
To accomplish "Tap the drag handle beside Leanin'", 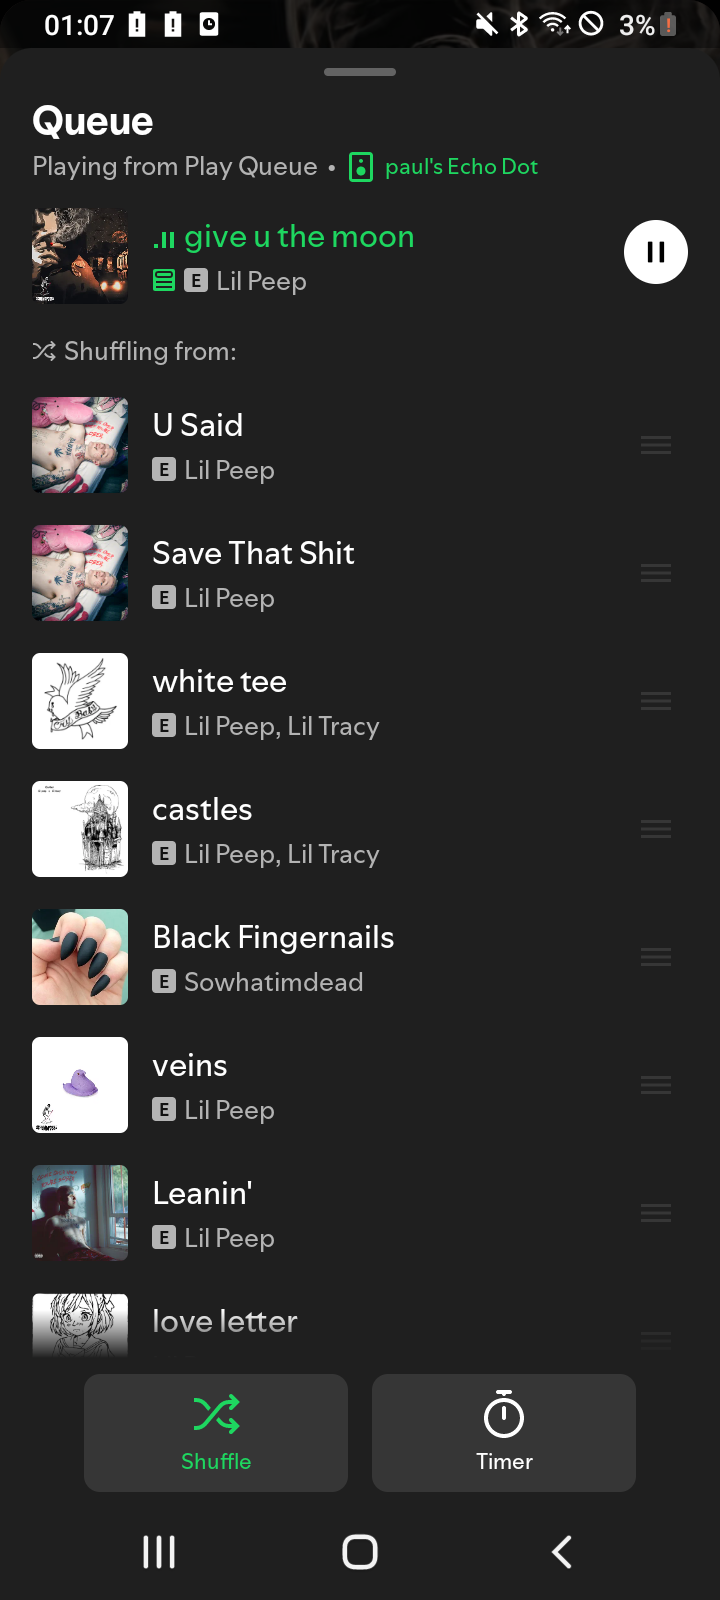I will tap(656, 1213).
